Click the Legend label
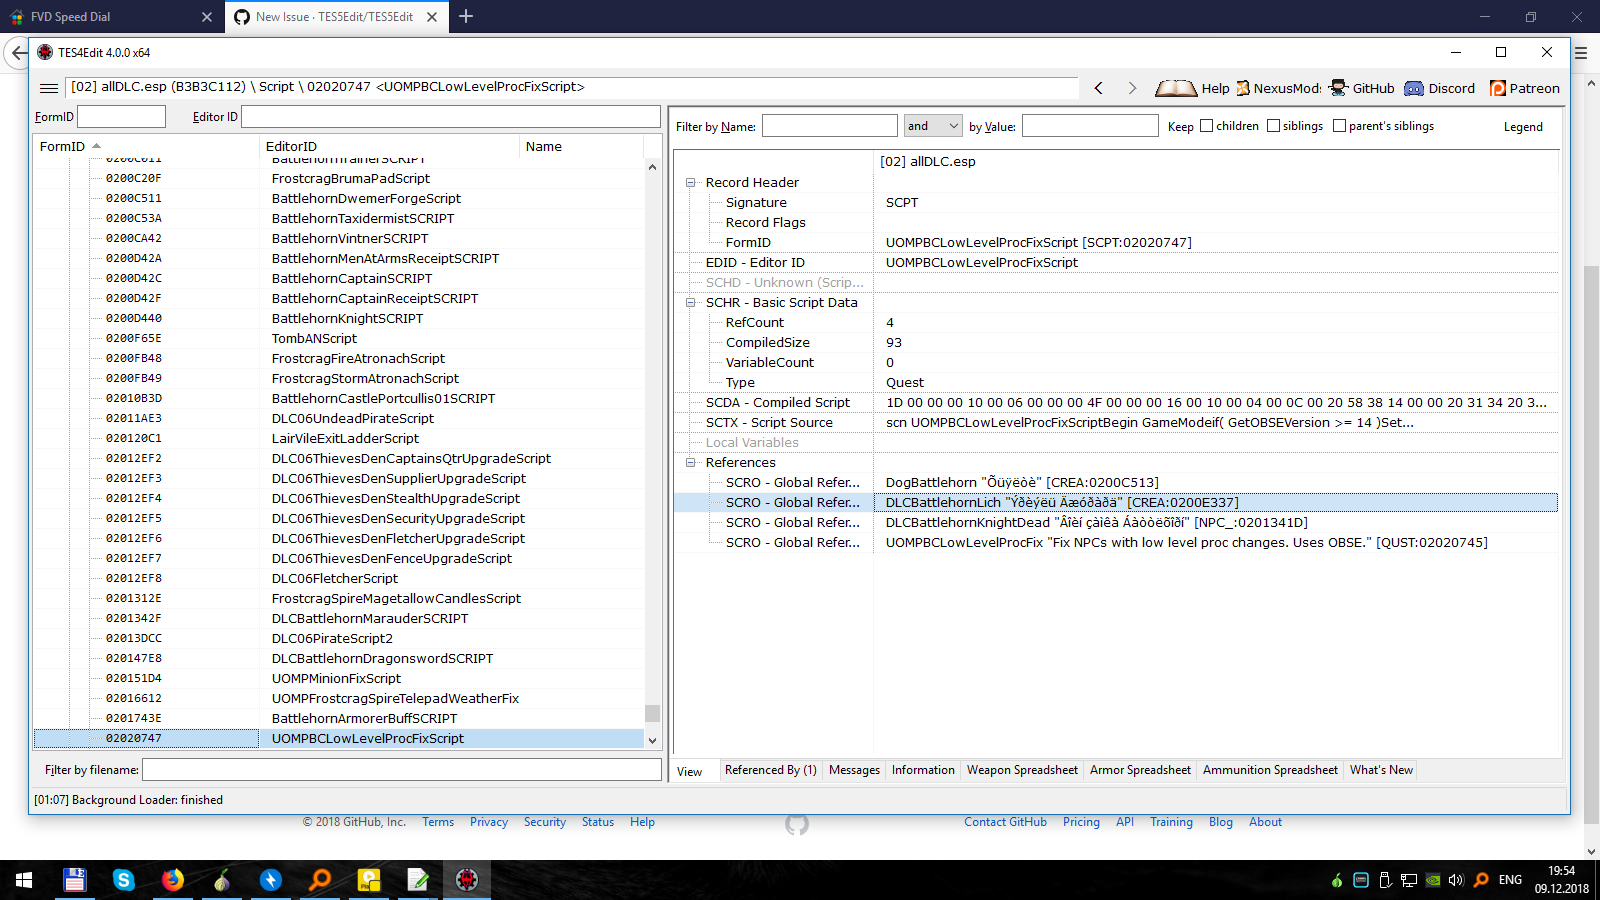Viewport: 1600px width, 900px height. [1523, 127]
